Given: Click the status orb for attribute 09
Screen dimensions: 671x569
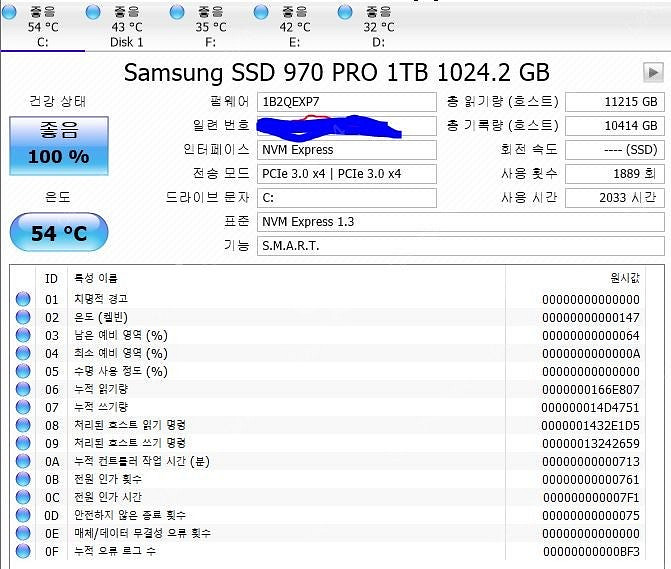Looking at the screenshot, I should 23,442.
